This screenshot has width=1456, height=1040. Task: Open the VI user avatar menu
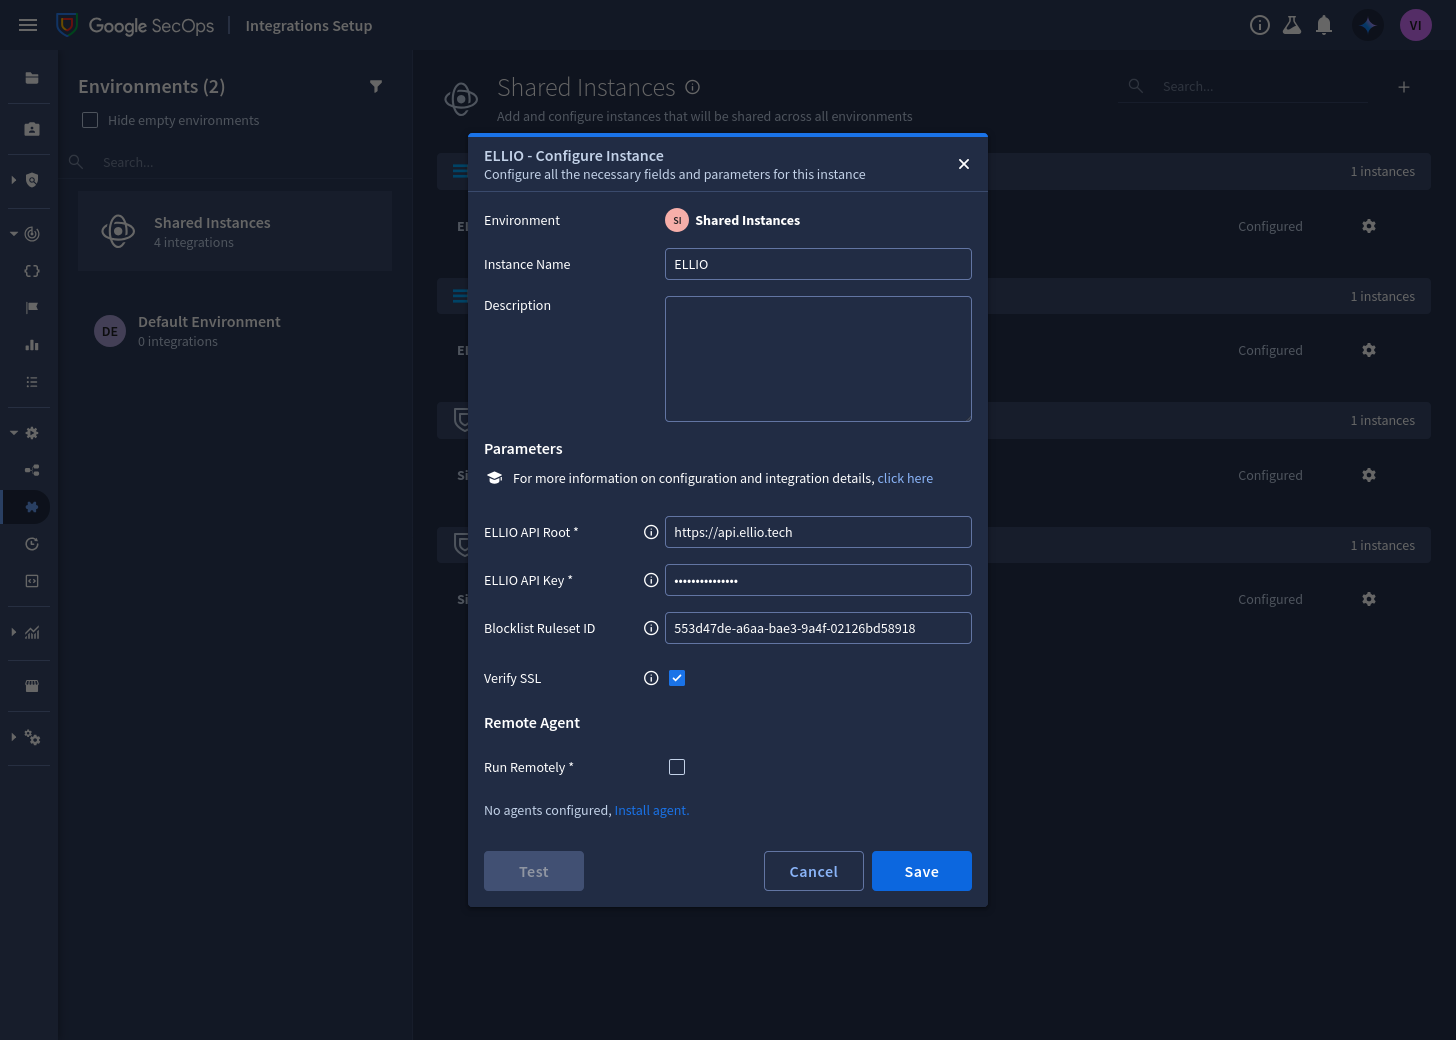tap(1416, 25)
